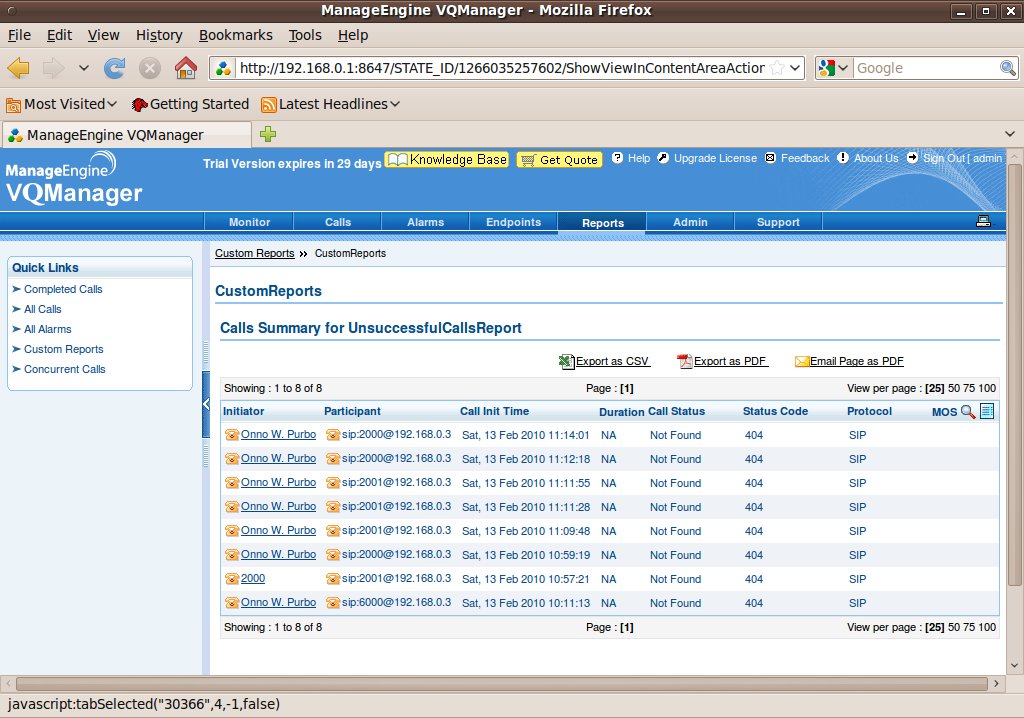Click the search magnifier icon beside MOS
This screenshot has height=718, width=1024.
(968, 411)
